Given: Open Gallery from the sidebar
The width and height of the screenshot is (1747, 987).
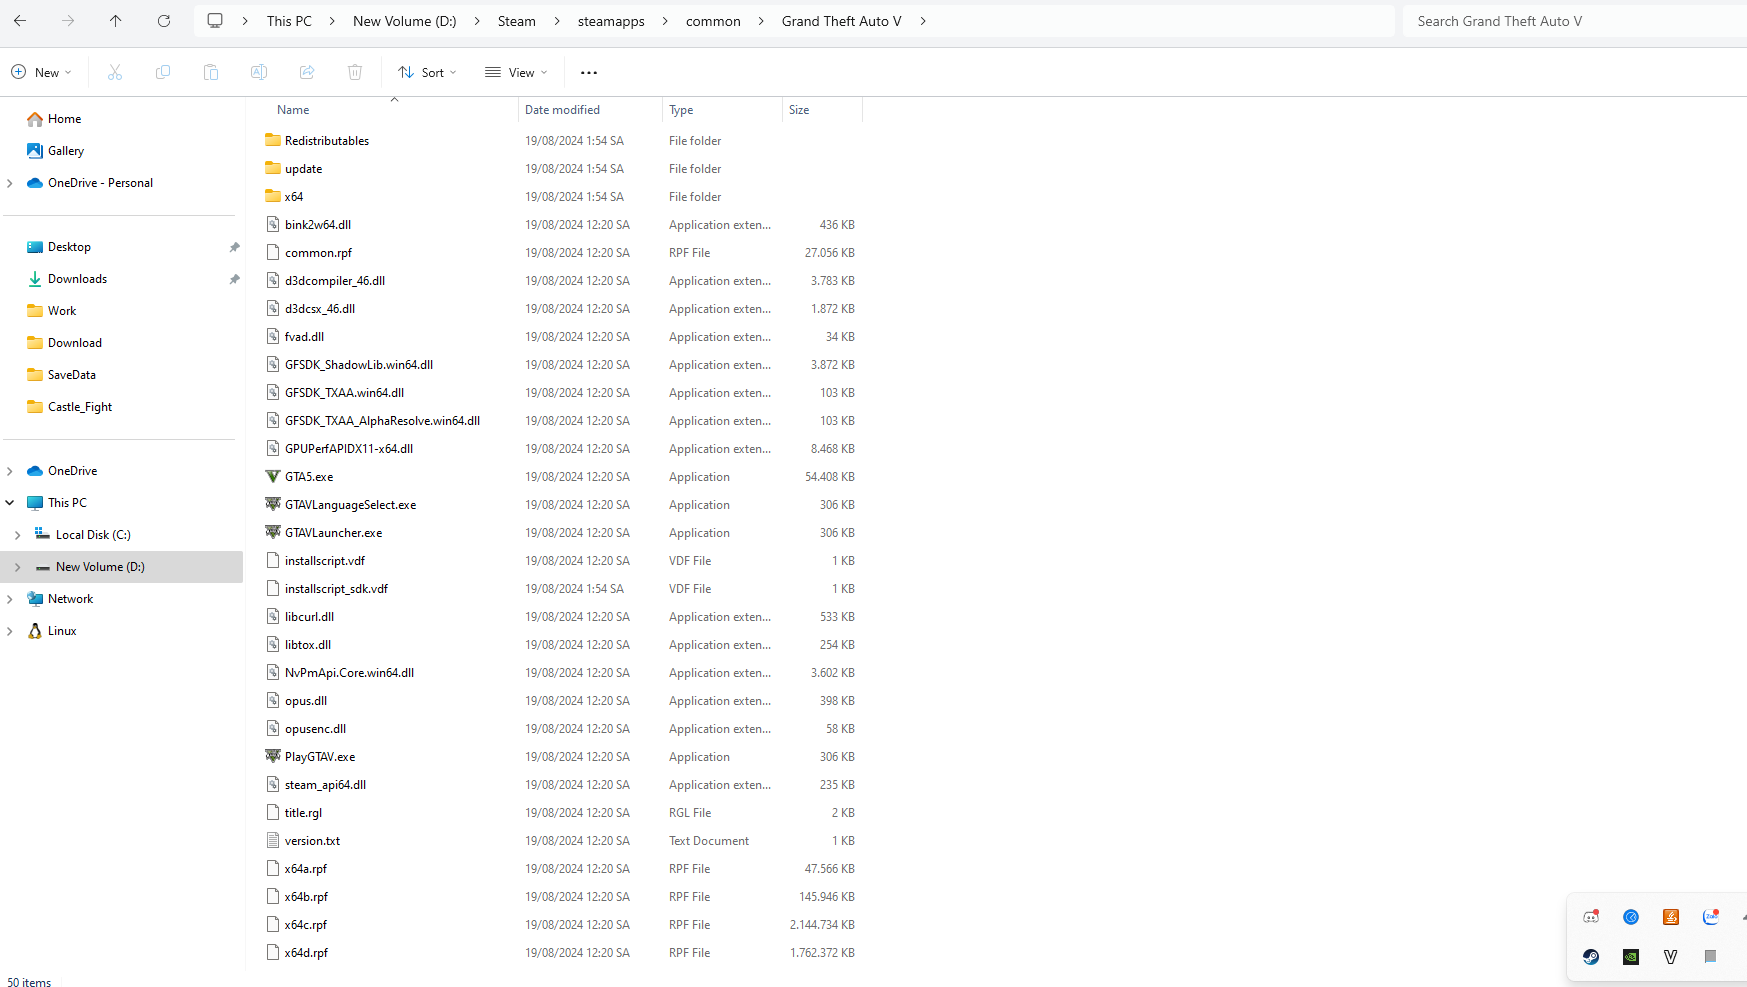Looking at the screenshot, I should (x=66, y=150).
